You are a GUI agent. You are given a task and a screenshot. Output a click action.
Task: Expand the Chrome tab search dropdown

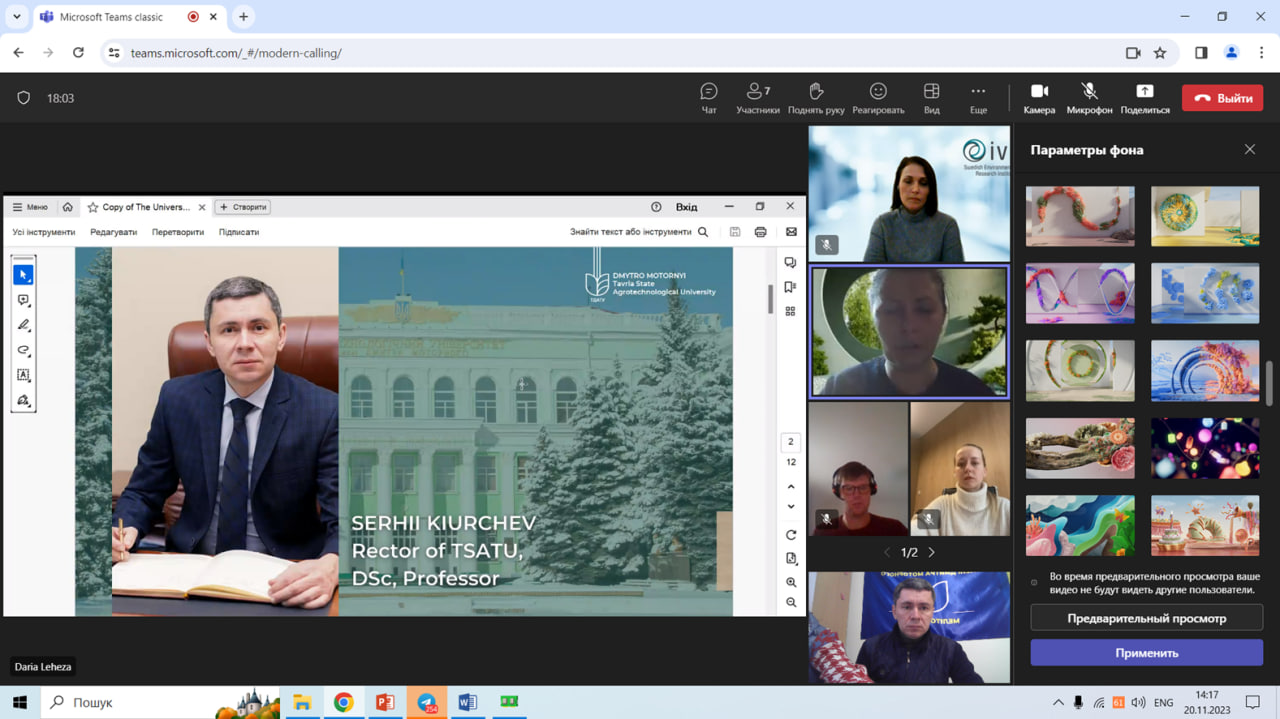(x=16, y=17)
